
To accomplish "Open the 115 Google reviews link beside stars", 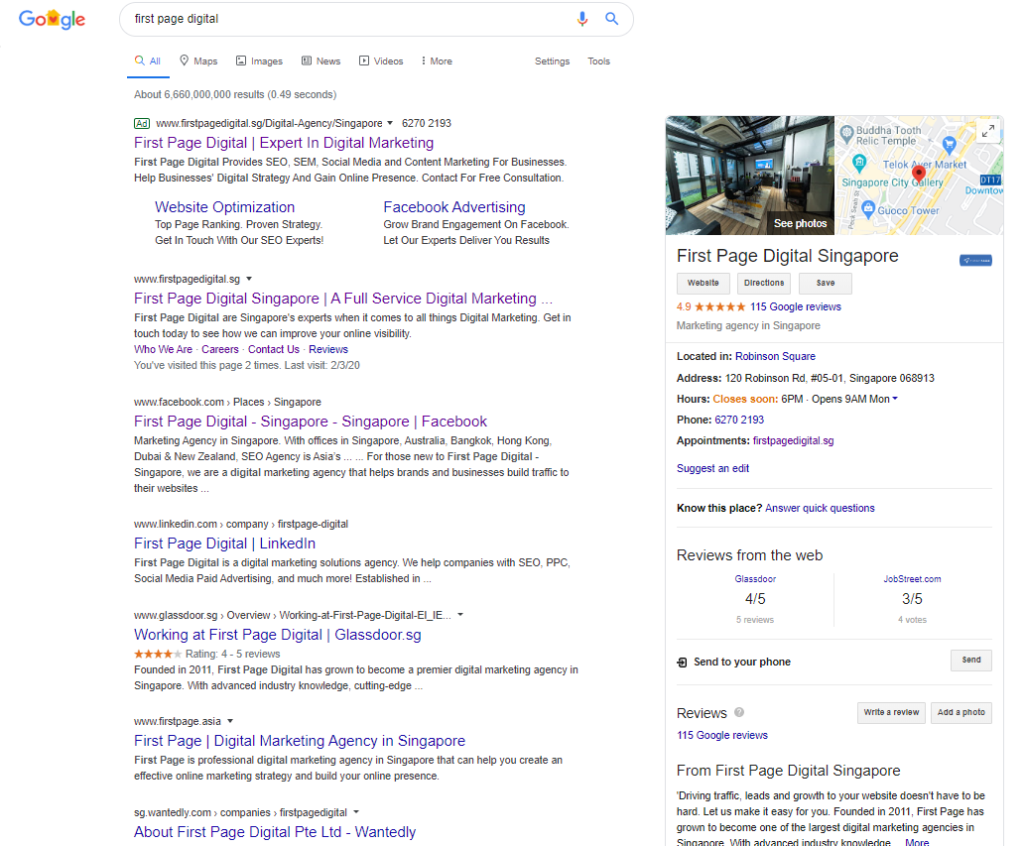I will pos(795,307).
